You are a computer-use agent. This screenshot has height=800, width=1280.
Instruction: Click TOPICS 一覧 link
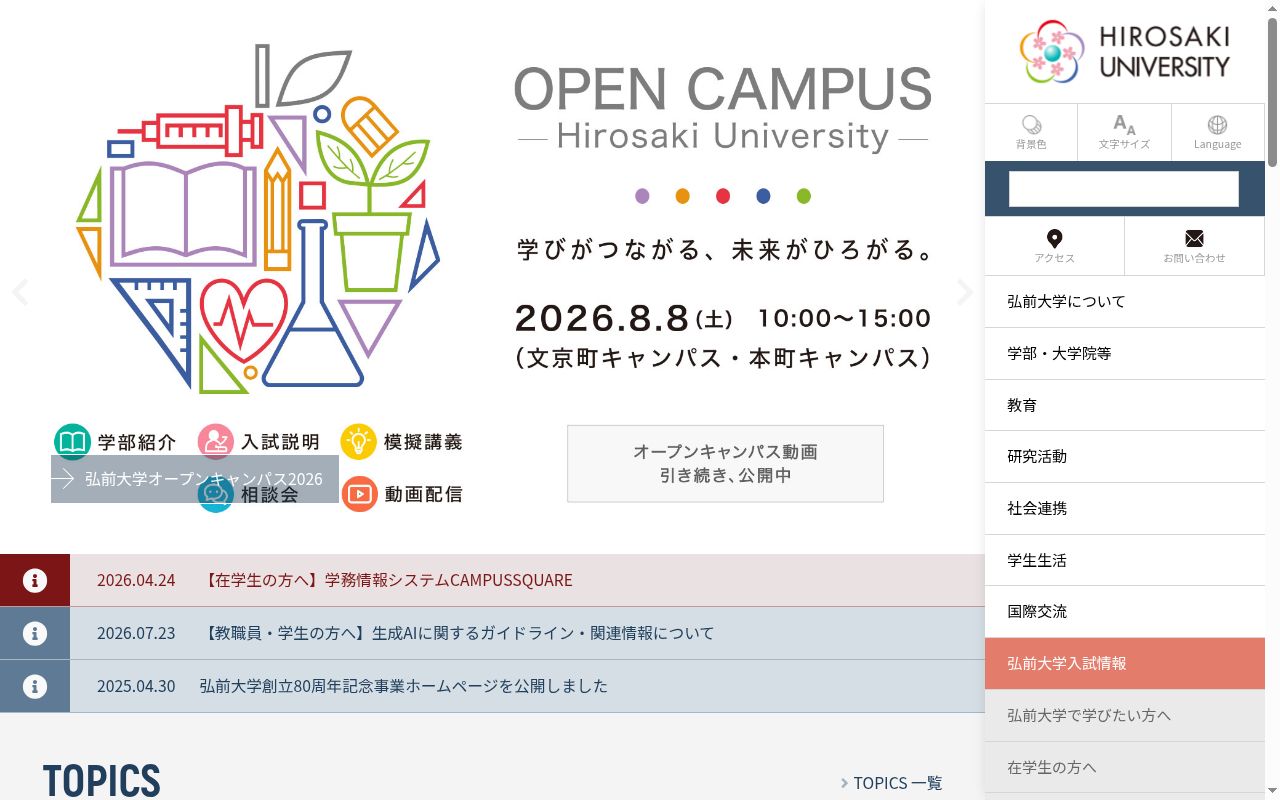891,783
